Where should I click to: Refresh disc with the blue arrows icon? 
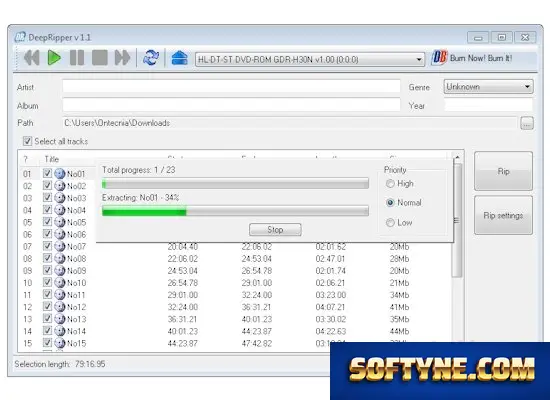tap(151, 58)
